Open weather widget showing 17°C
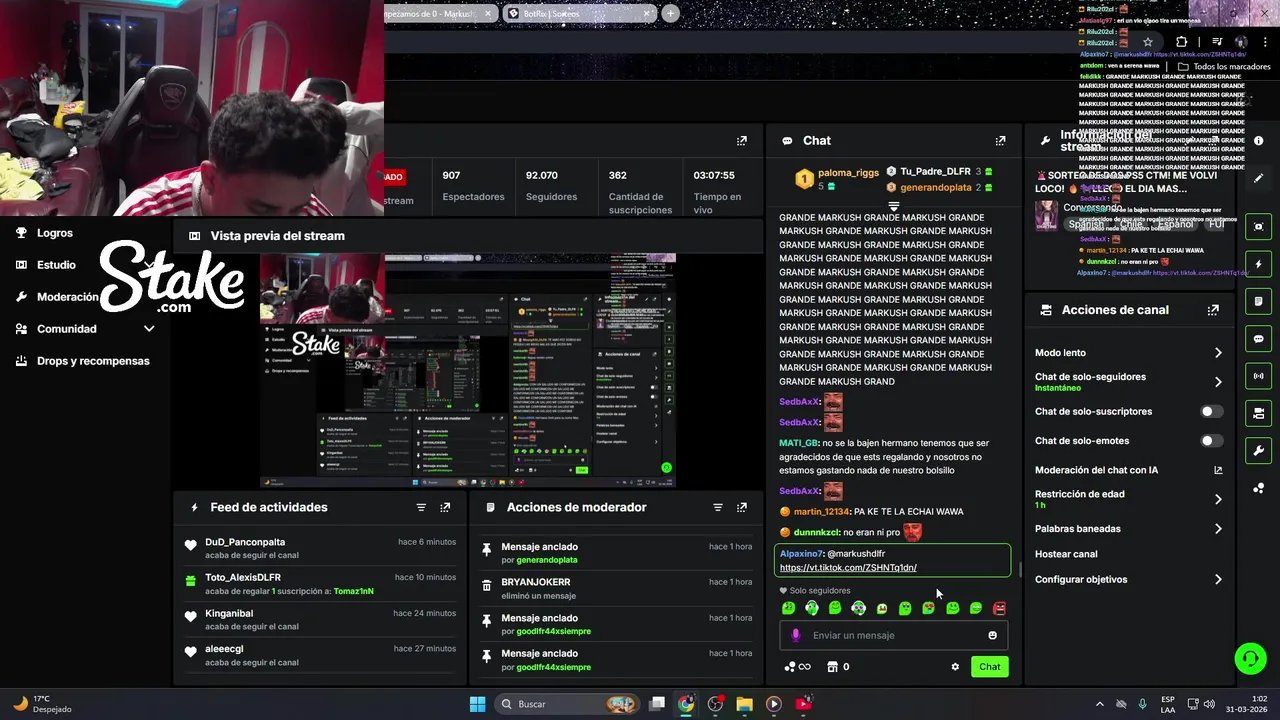This screenshot has height=720, width=1280. [x=42, y=704]
